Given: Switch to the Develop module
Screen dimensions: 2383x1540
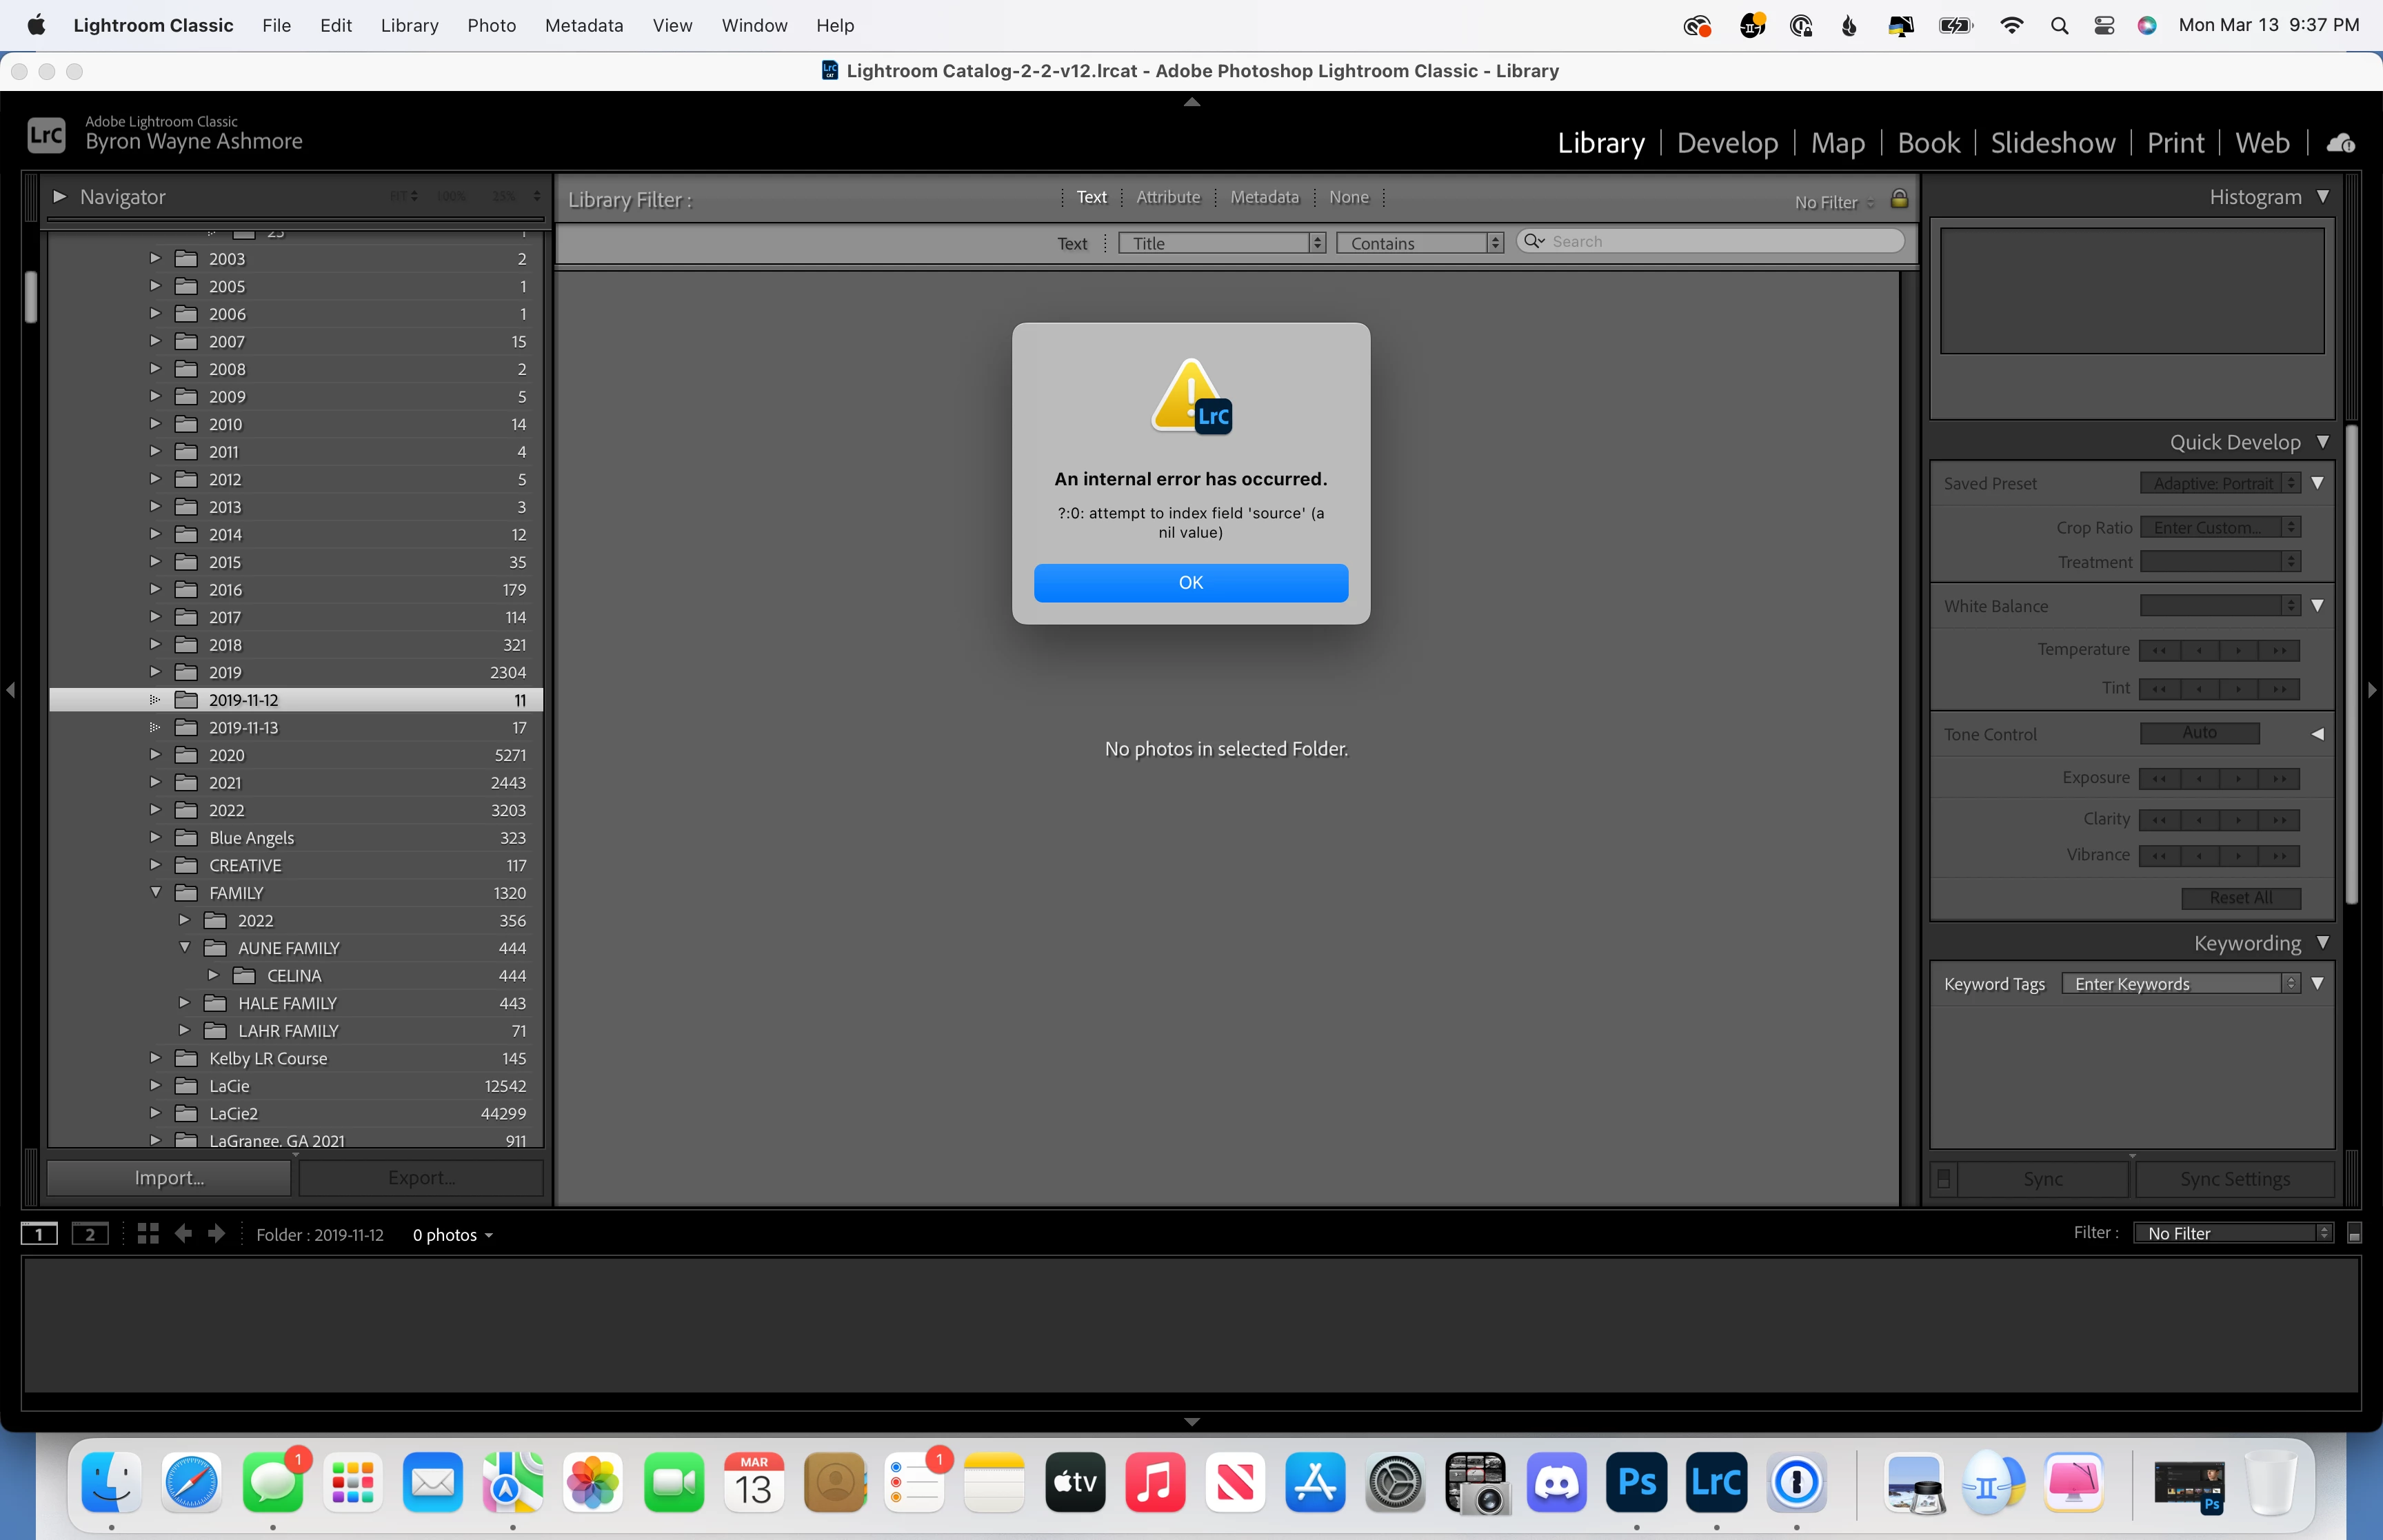Looking at the screenshot, I should click(1727, 143).
